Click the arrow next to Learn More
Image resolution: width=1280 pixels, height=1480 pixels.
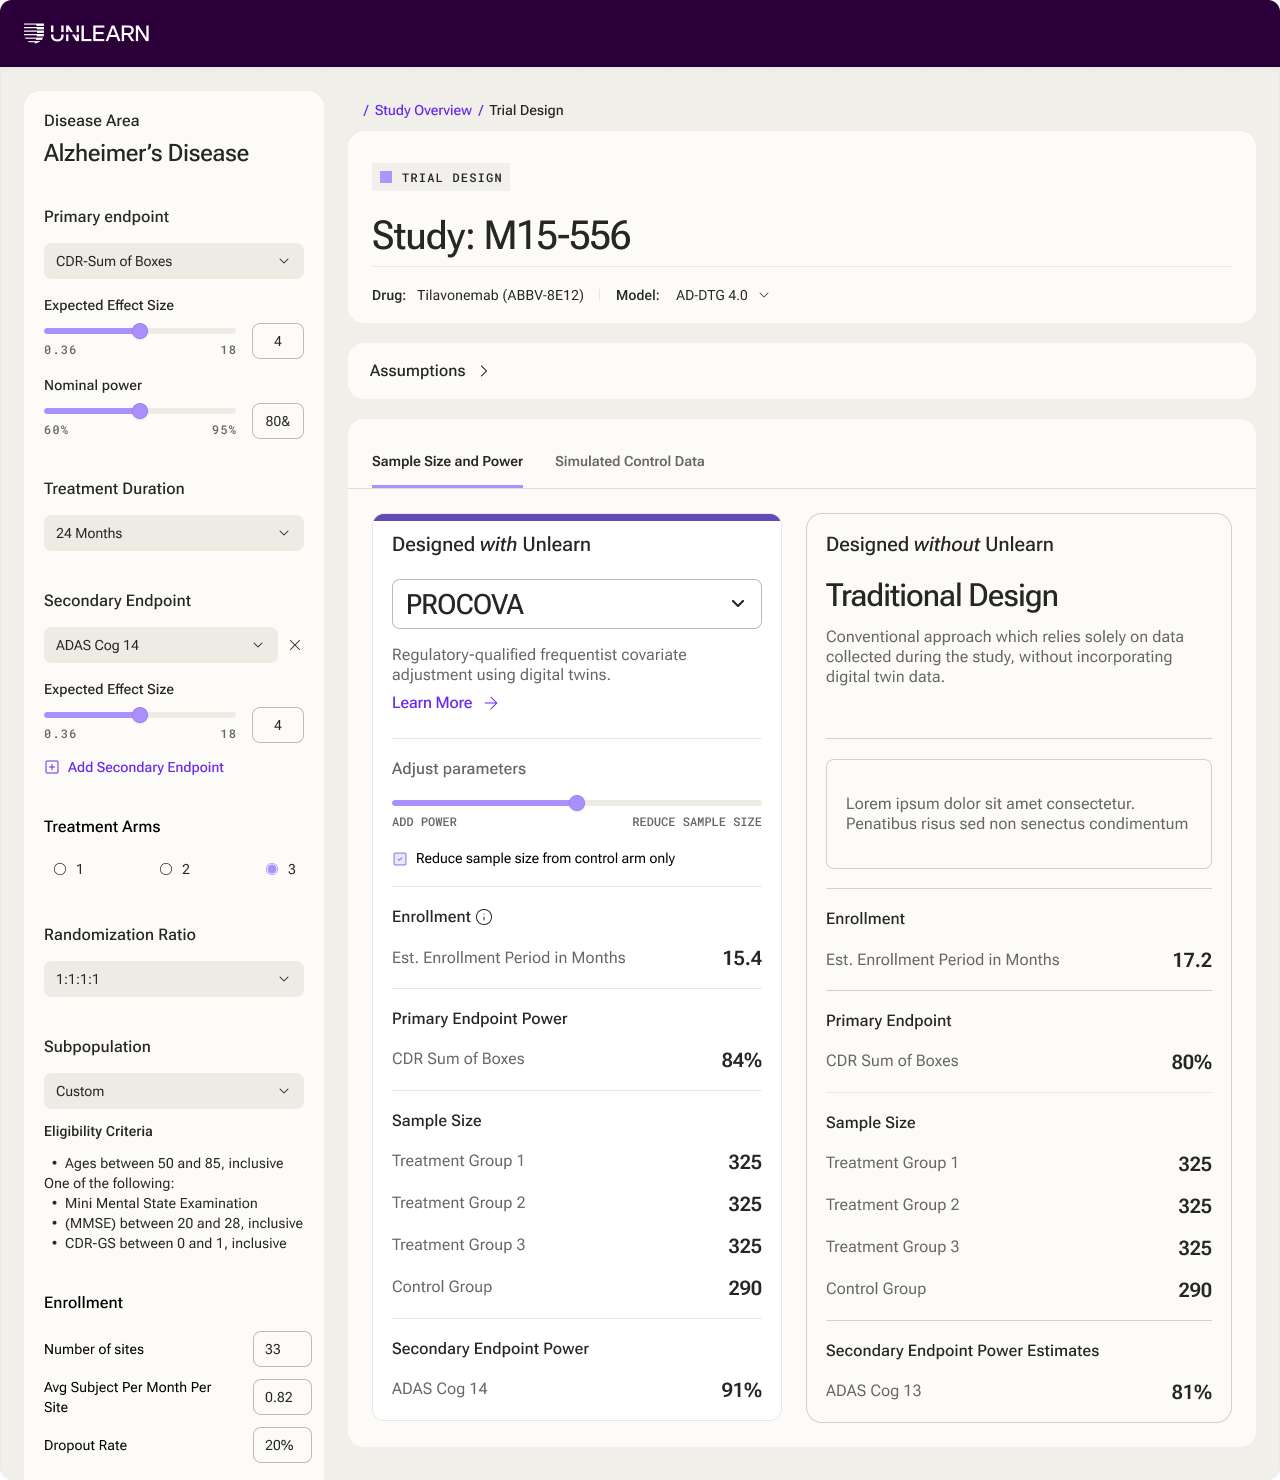(491, 703)
